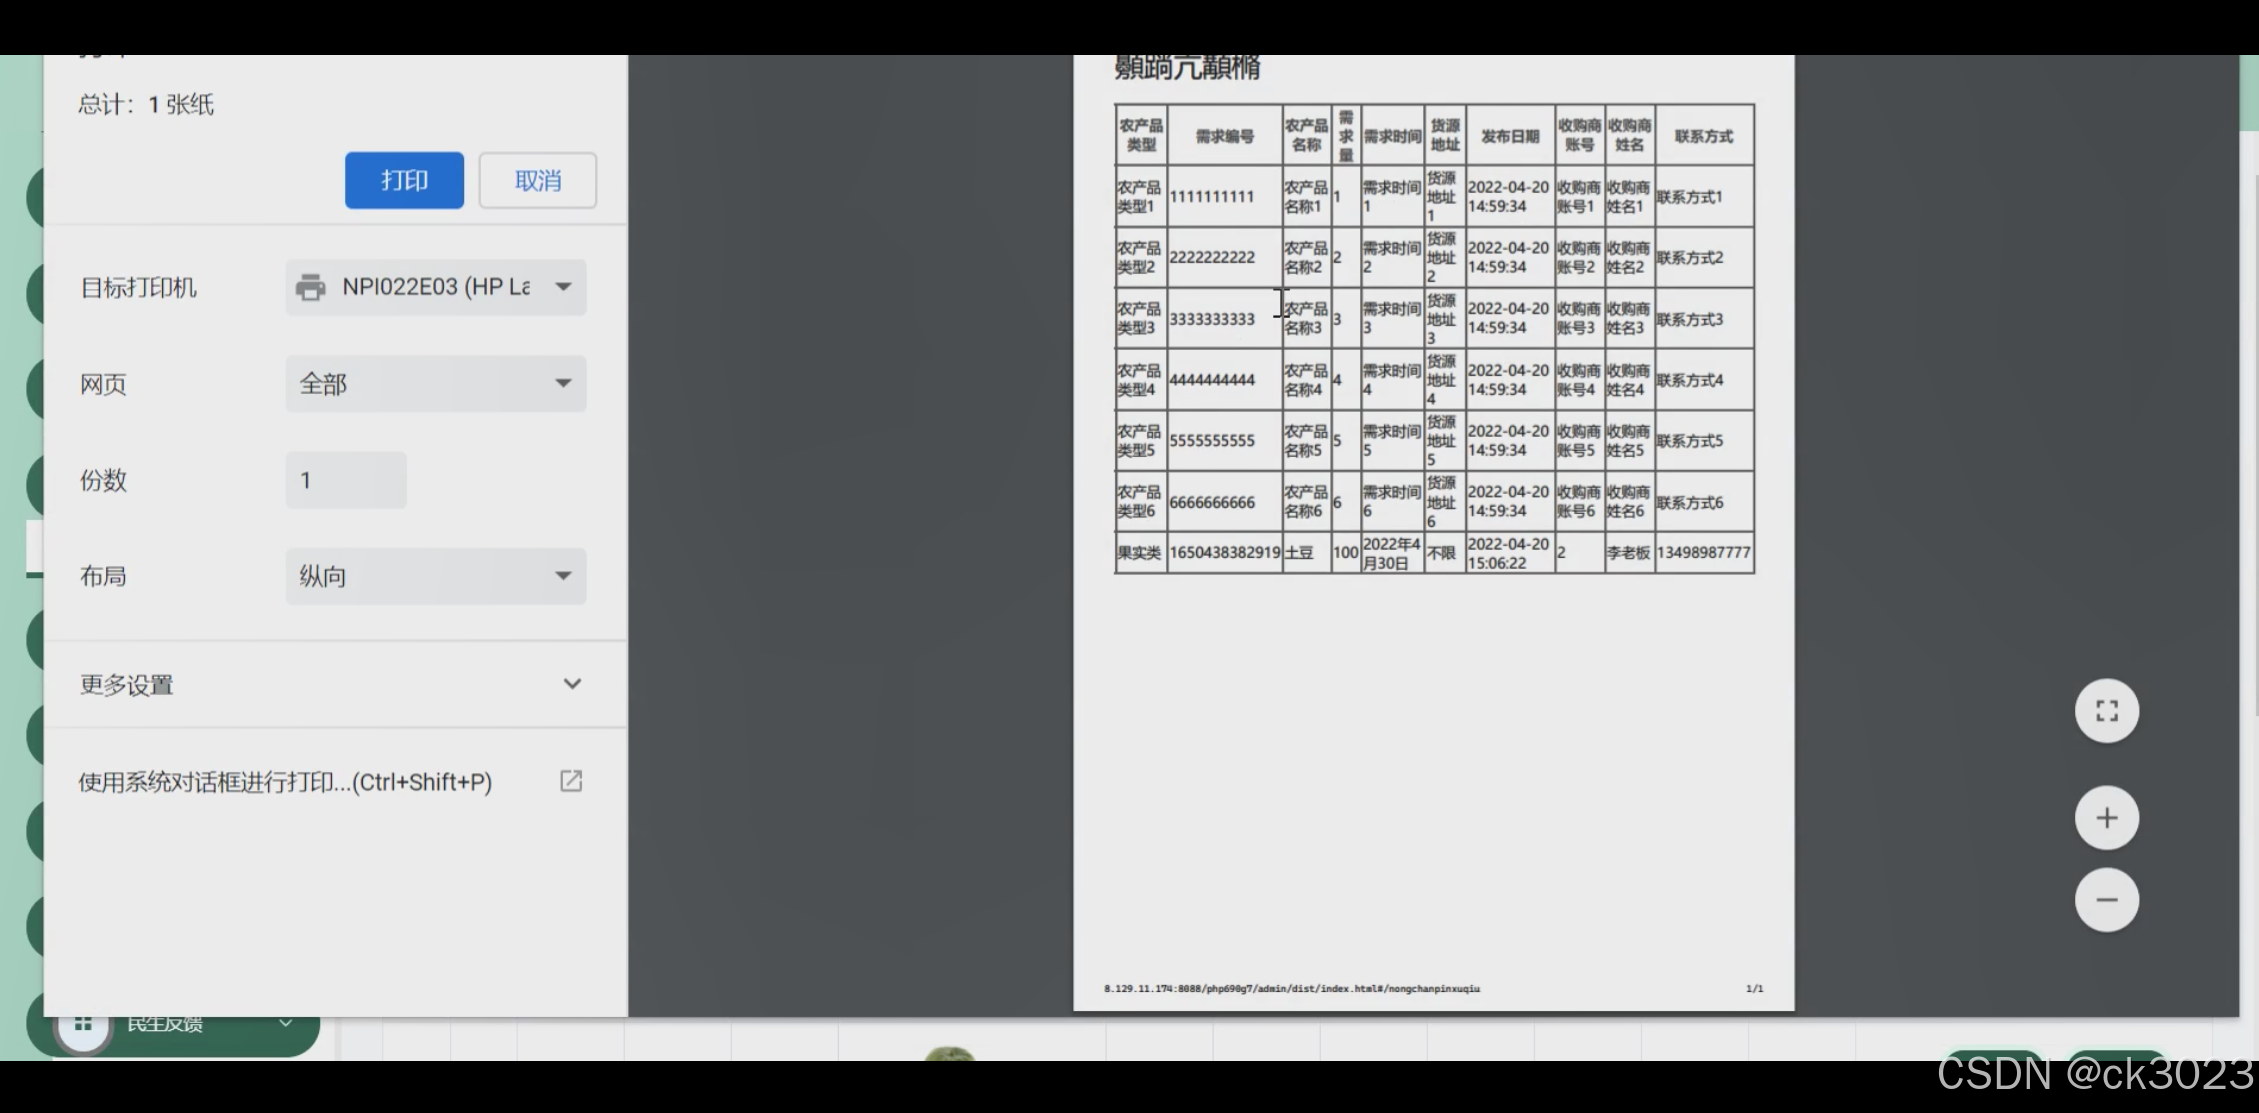The height and width of the screenshot is (1113, 2259).
Task: Click the page URL footer in preview
Action: point(1291,989)
